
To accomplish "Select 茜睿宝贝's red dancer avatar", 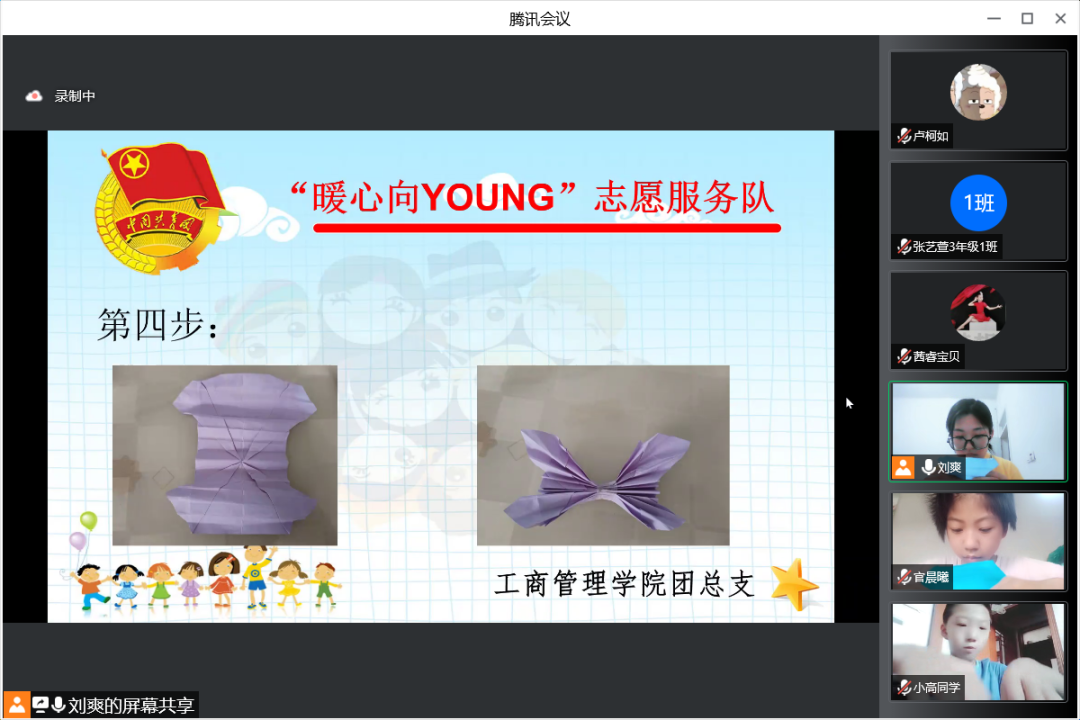I will (x=978, y=312).
